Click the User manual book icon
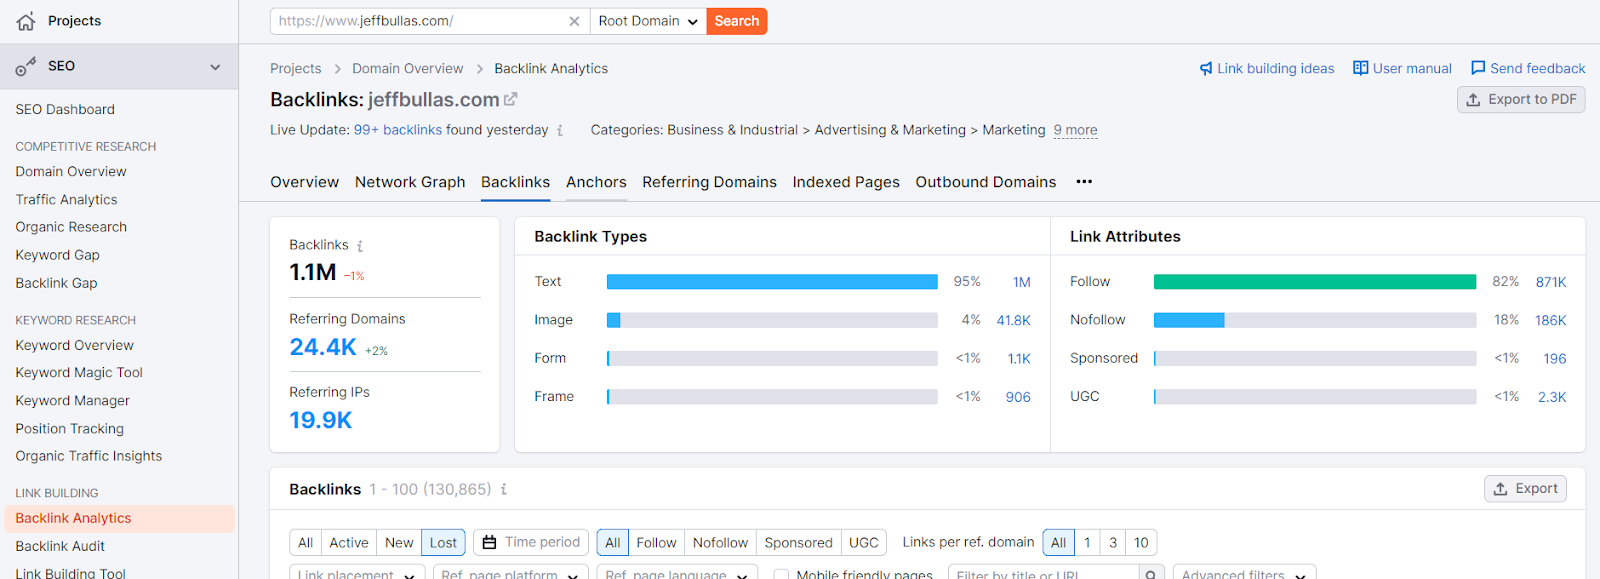 pos(1360,68)
